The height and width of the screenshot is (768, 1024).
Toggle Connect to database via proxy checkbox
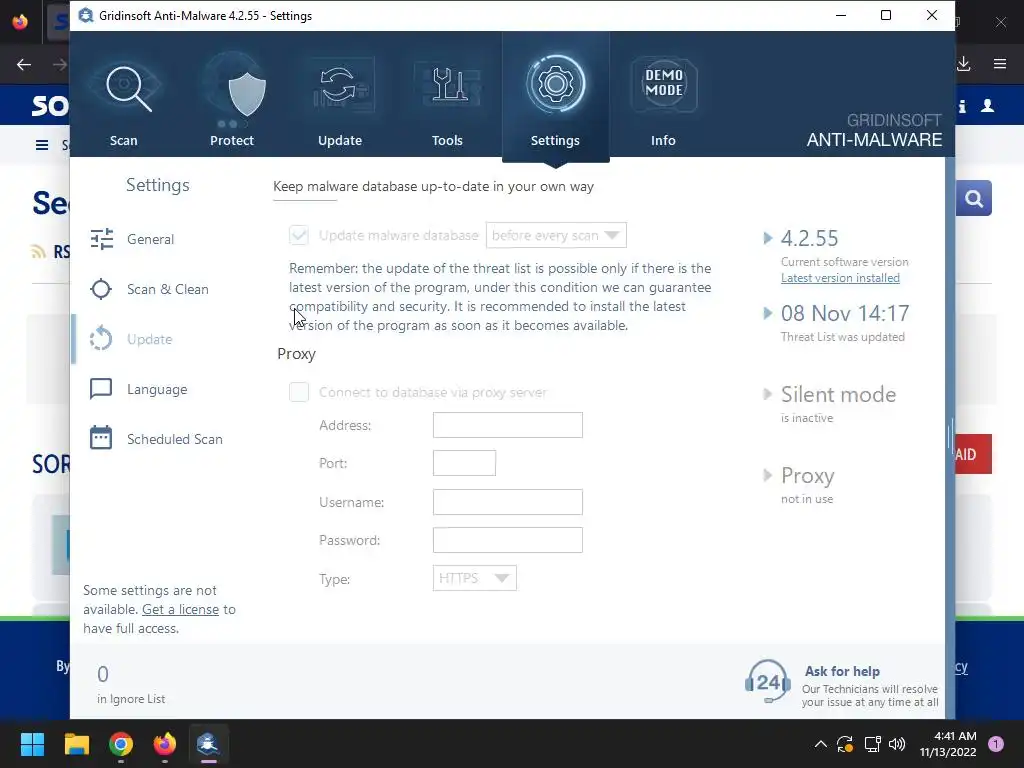(x=299, y=392)
